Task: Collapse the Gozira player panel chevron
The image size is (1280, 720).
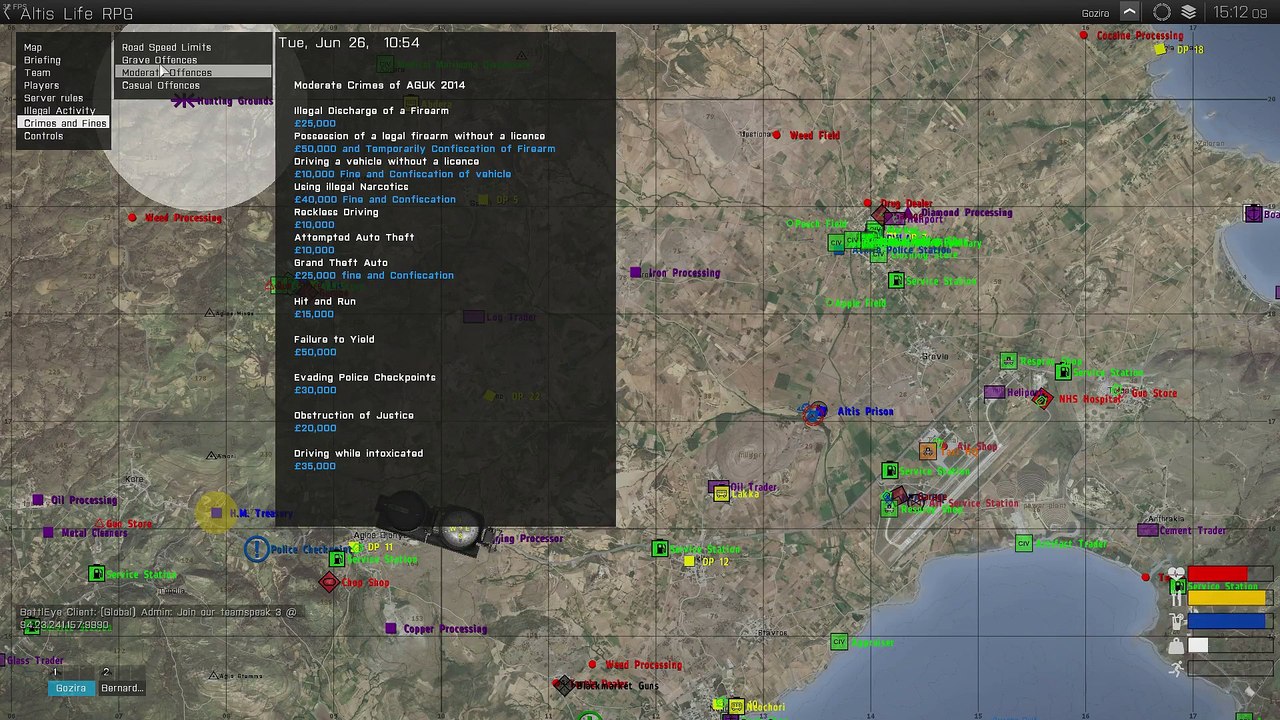Action: tap(1129, 12)
